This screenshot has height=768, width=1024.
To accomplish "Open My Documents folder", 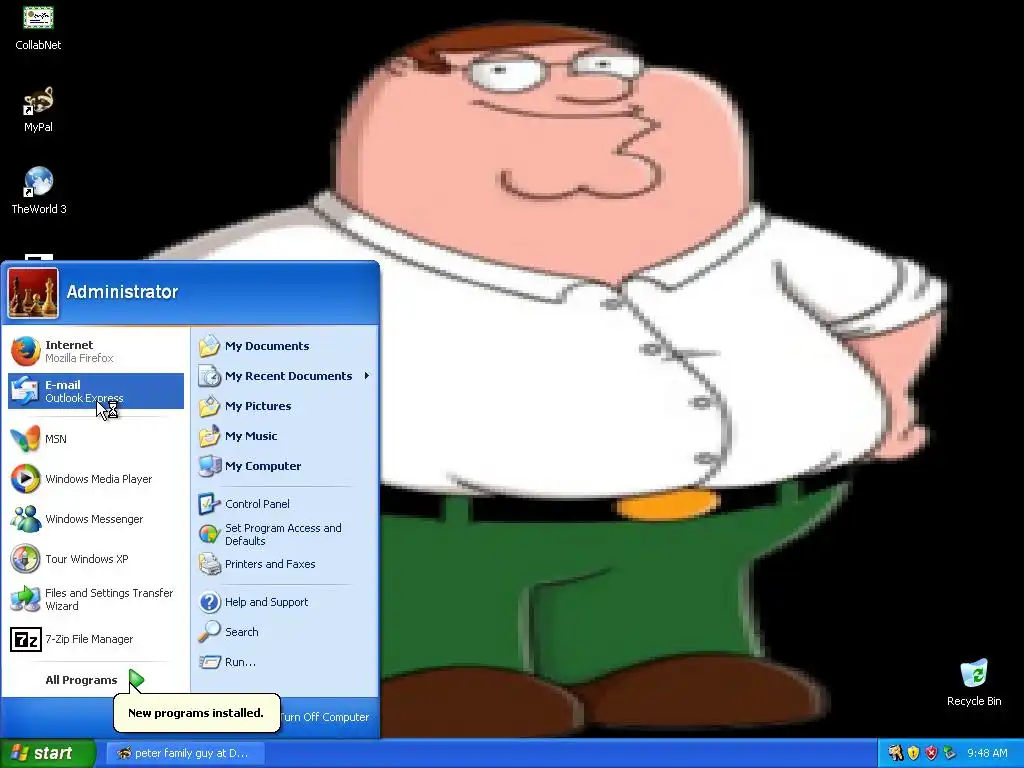I will pyautogui.click(x=284, y=346).
